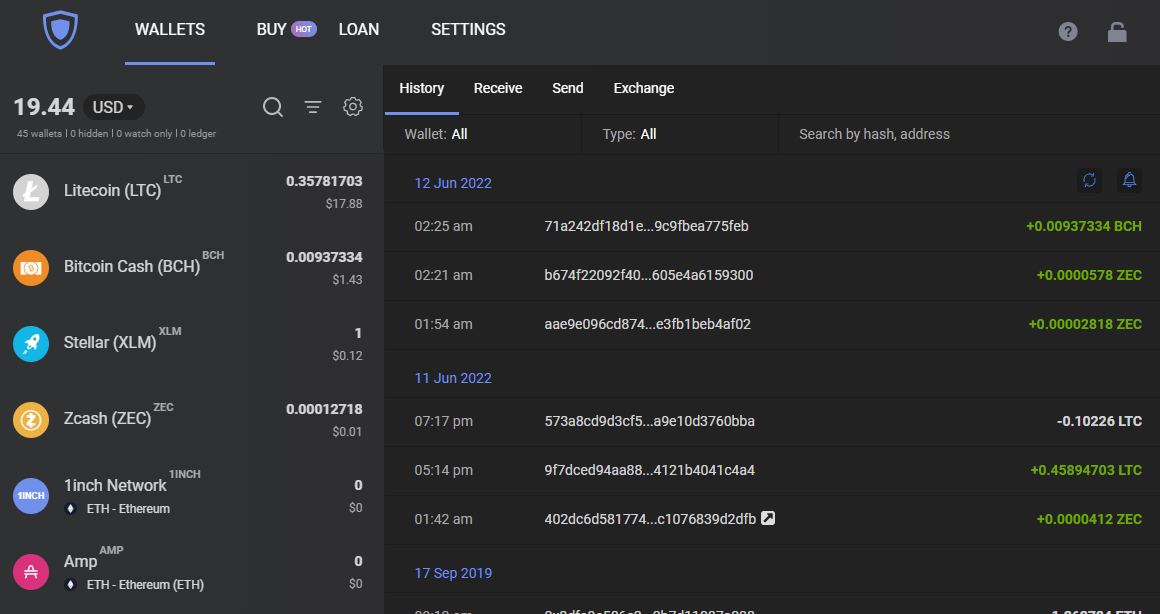Select the Bitcoin Cash (BCH) wallet
This screenshot has width=1160, height=614.
pos(192,268)
